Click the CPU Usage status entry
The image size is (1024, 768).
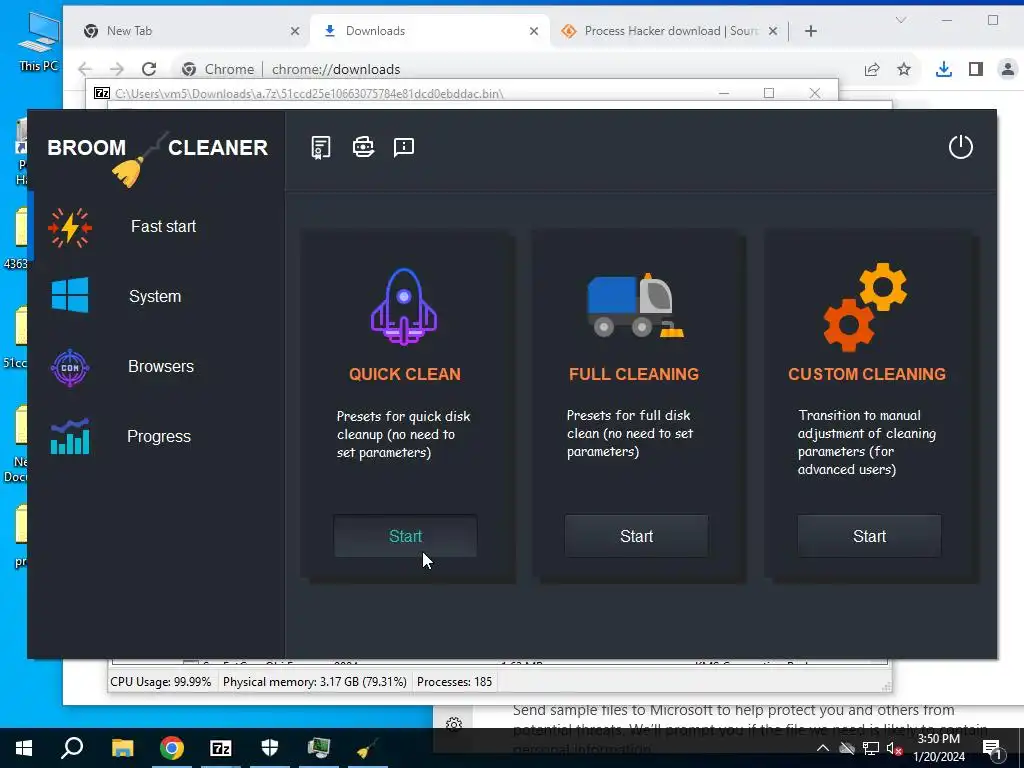point(161,682)
